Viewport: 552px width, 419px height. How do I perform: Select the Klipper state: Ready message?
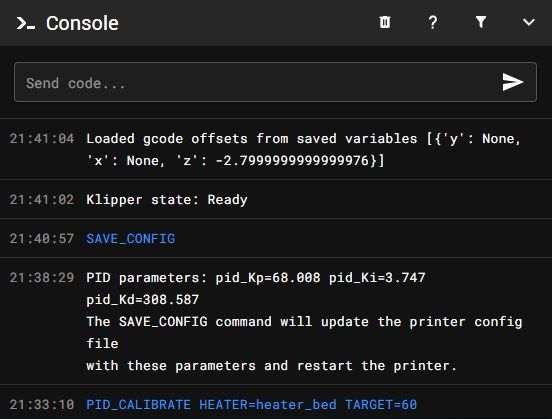click(x=167, y=200)
